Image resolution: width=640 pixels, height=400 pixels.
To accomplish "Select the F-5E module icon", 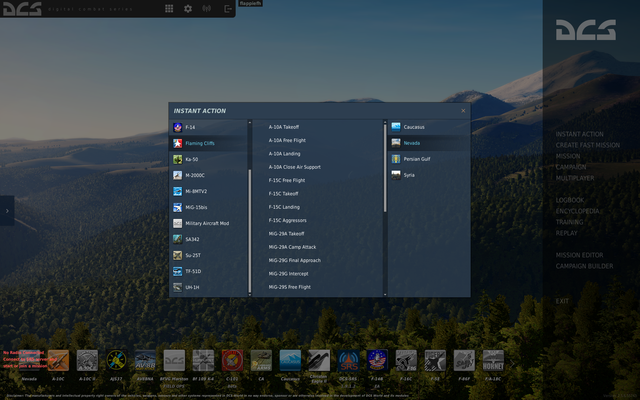I will point(435,360).
